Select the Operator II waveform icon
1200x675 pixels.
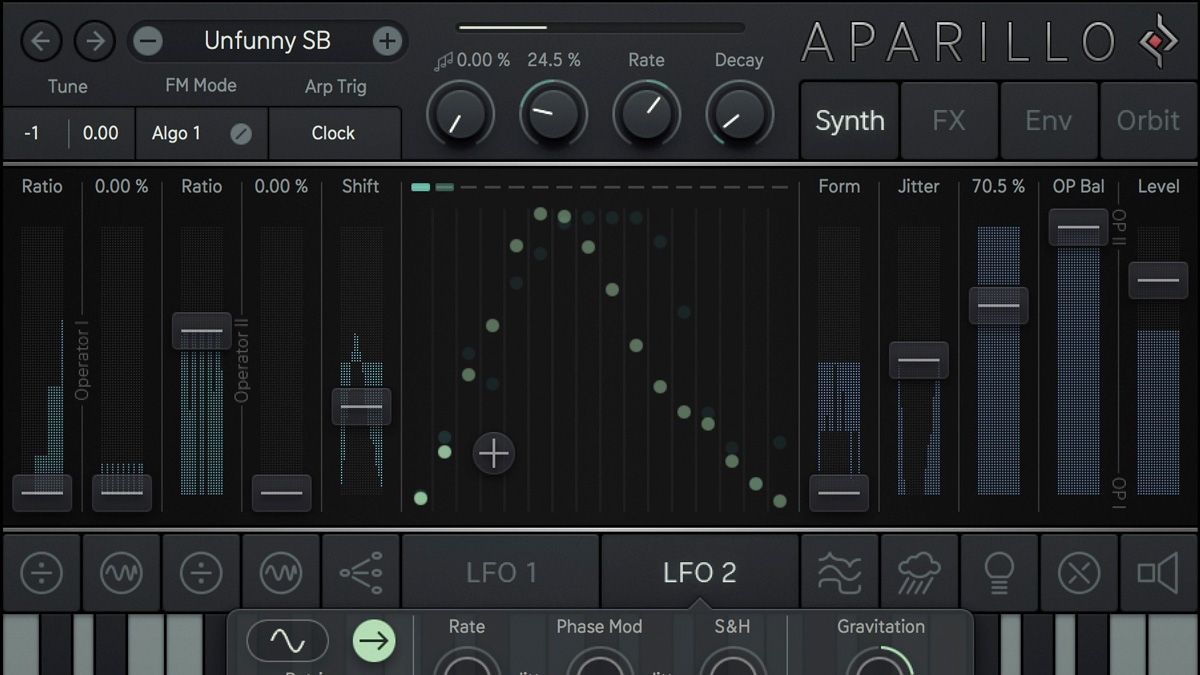point(280,572)
